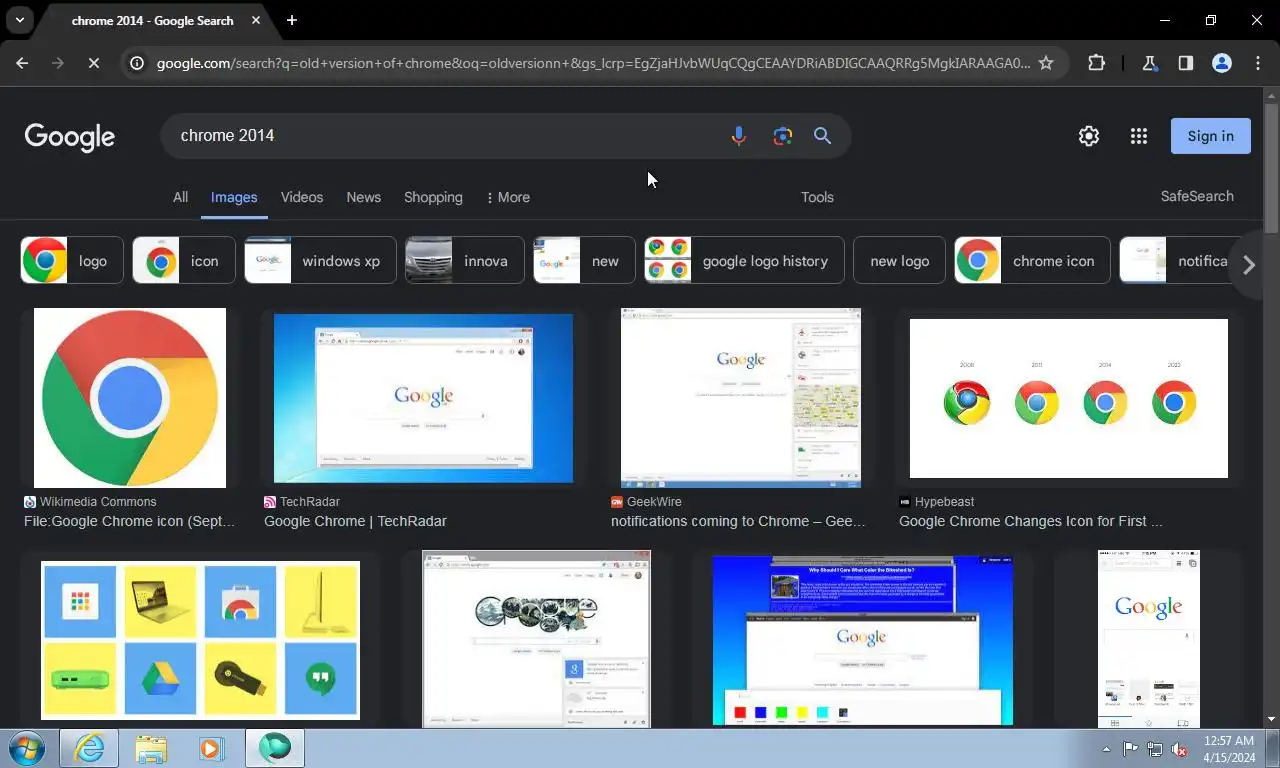Image resolution: width=1280 pixels, height=768 pixels.
Task: Open link Google Chrome Changes Icon for First
Action: 1030,521
